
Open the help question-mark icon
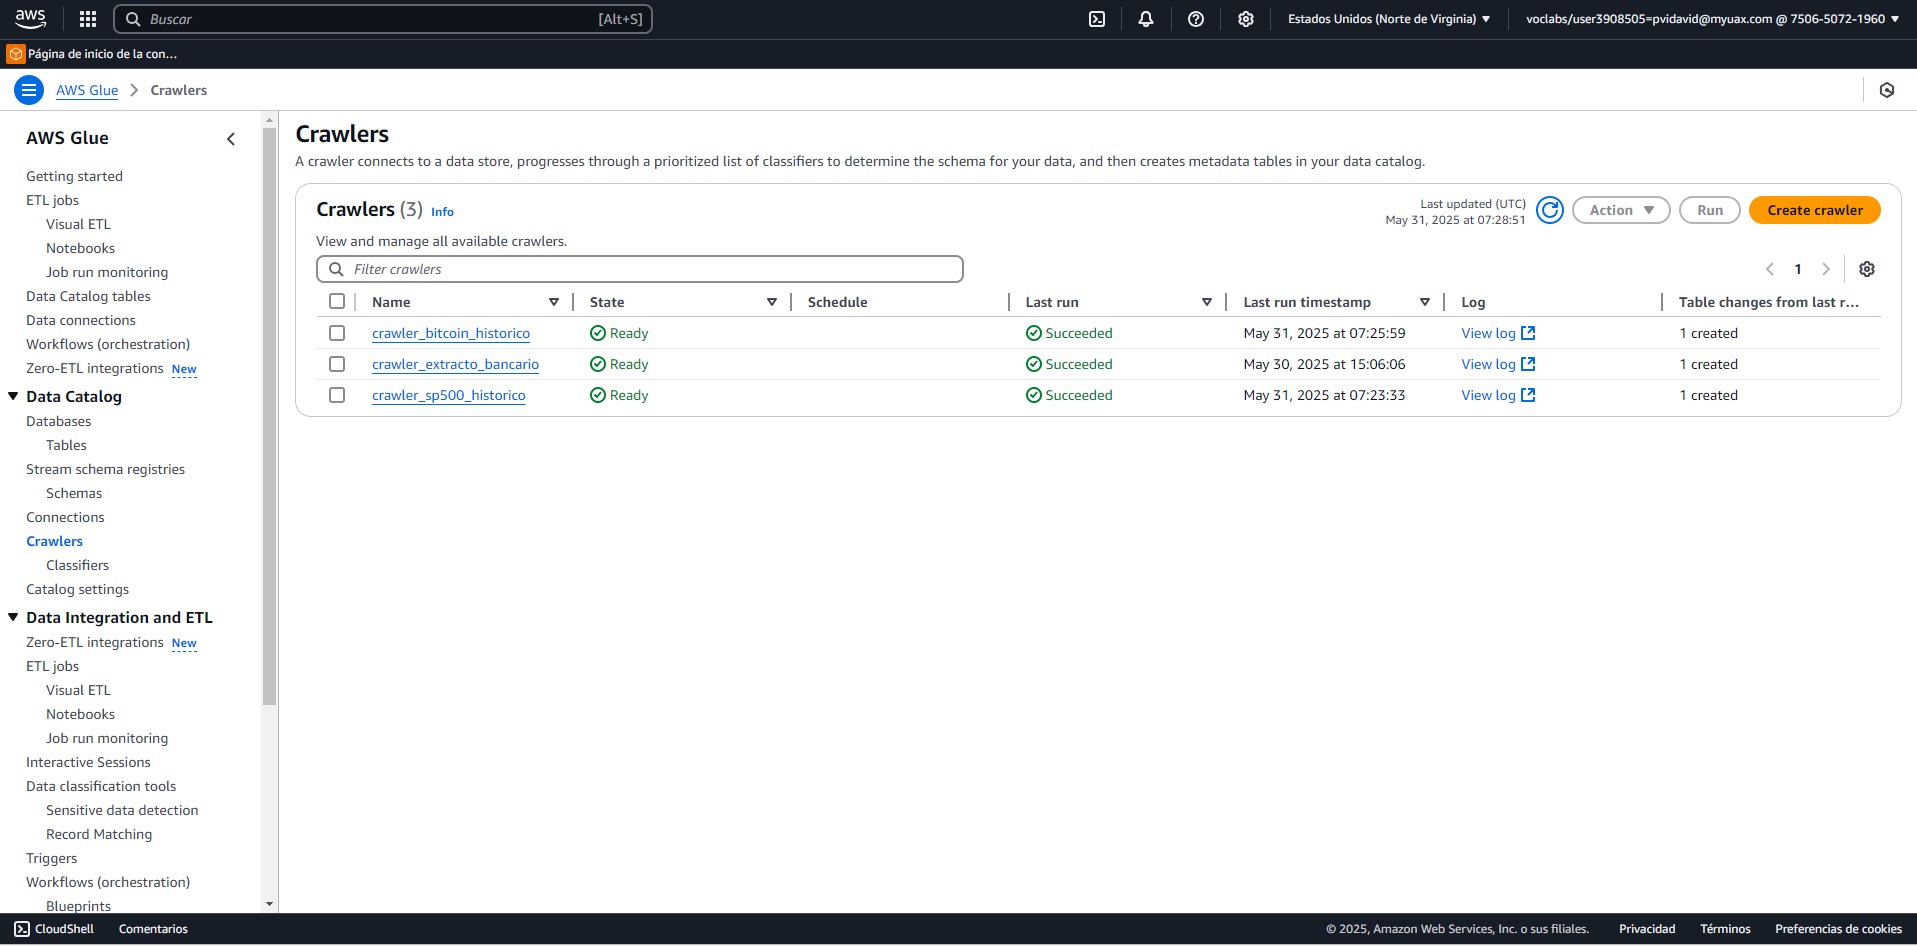1196,19
